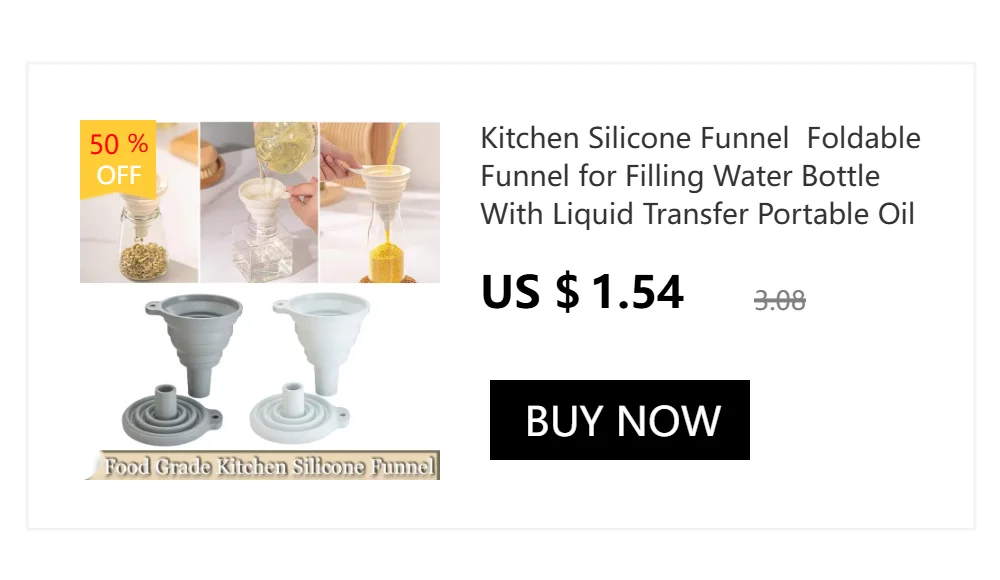Screen dimensions: 1000x580
Task: Click the white OFF text on badge
Action: (x=119, y=175)
